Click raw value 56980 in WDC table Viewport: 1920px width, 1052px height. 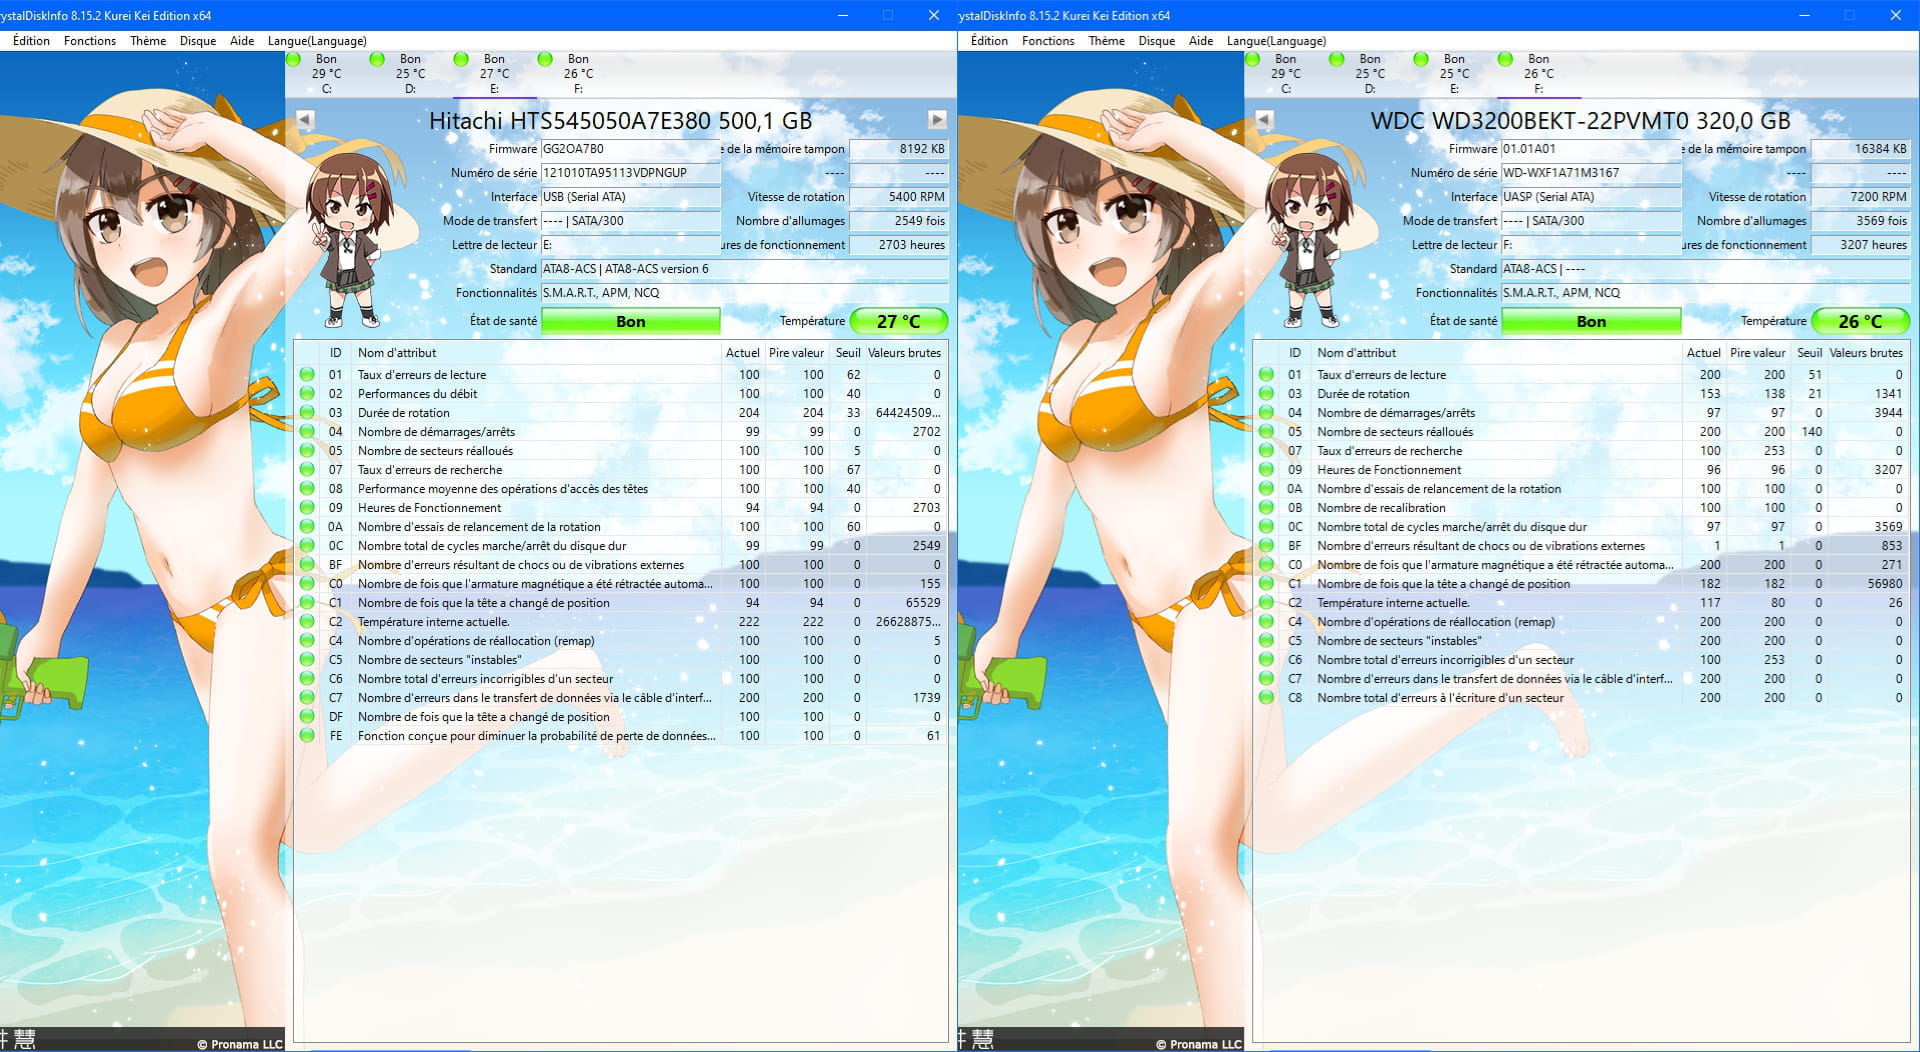[x=1884, y=584]
